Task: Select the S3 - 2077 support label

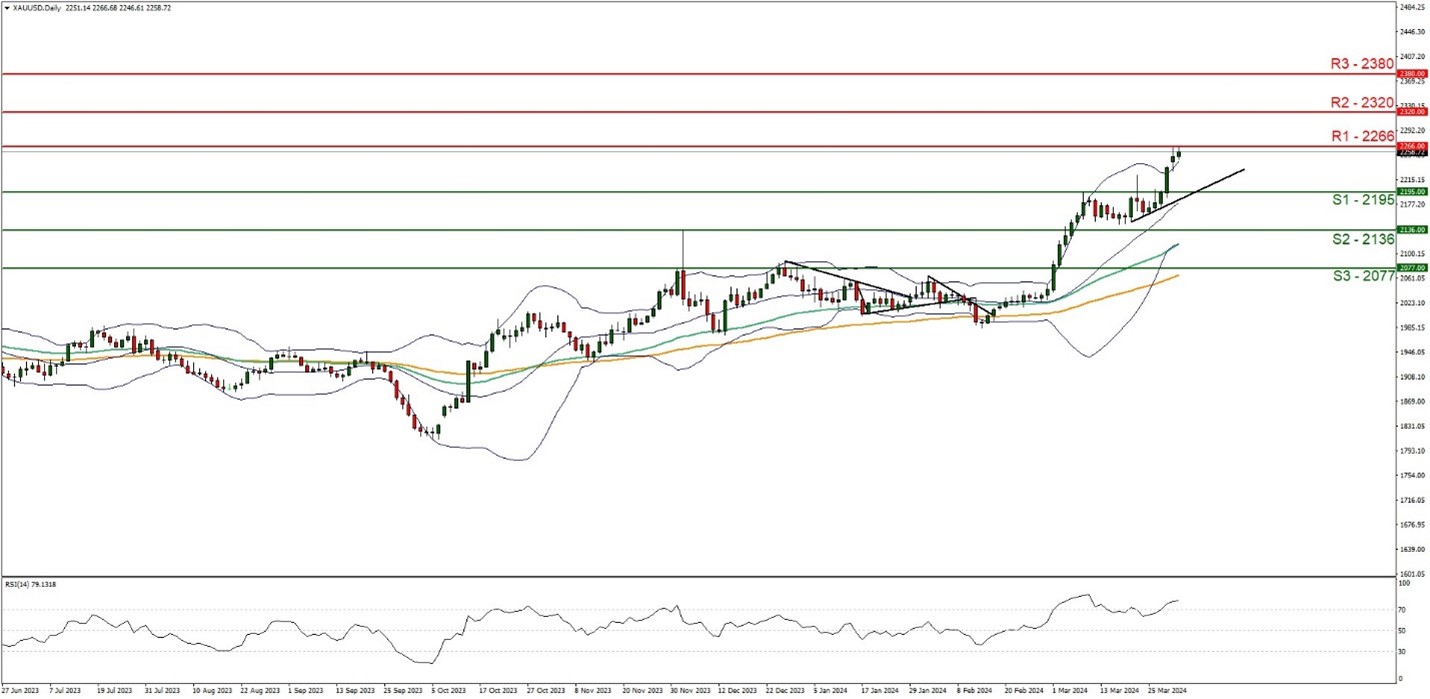Action: [x=1363, y=275]
